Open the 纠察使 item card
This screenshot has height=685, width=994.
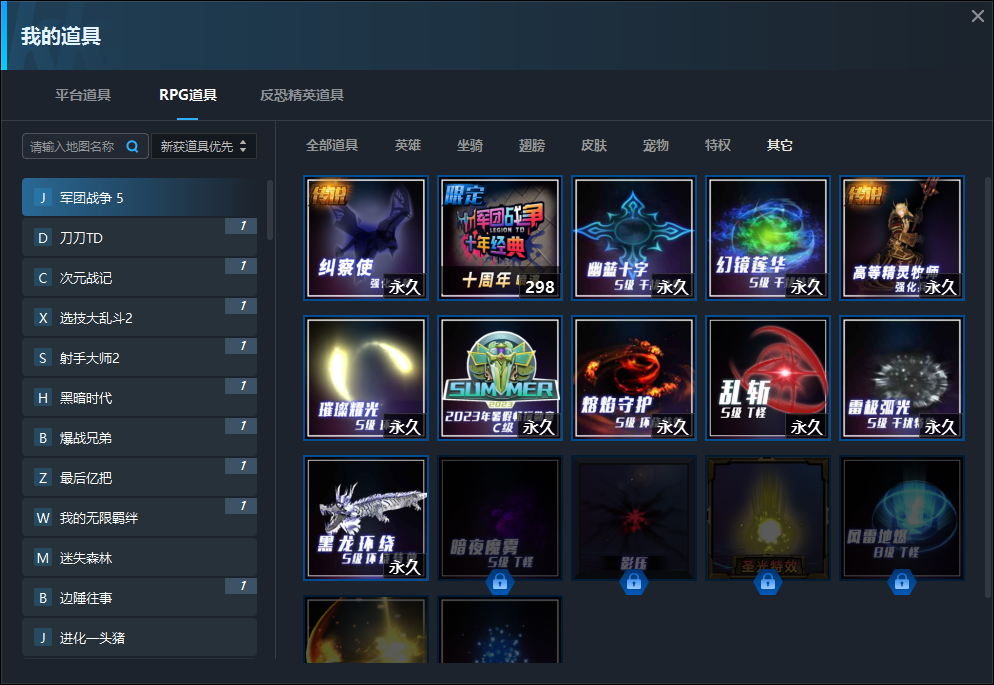pyautogui.click(x=366, y=238)
